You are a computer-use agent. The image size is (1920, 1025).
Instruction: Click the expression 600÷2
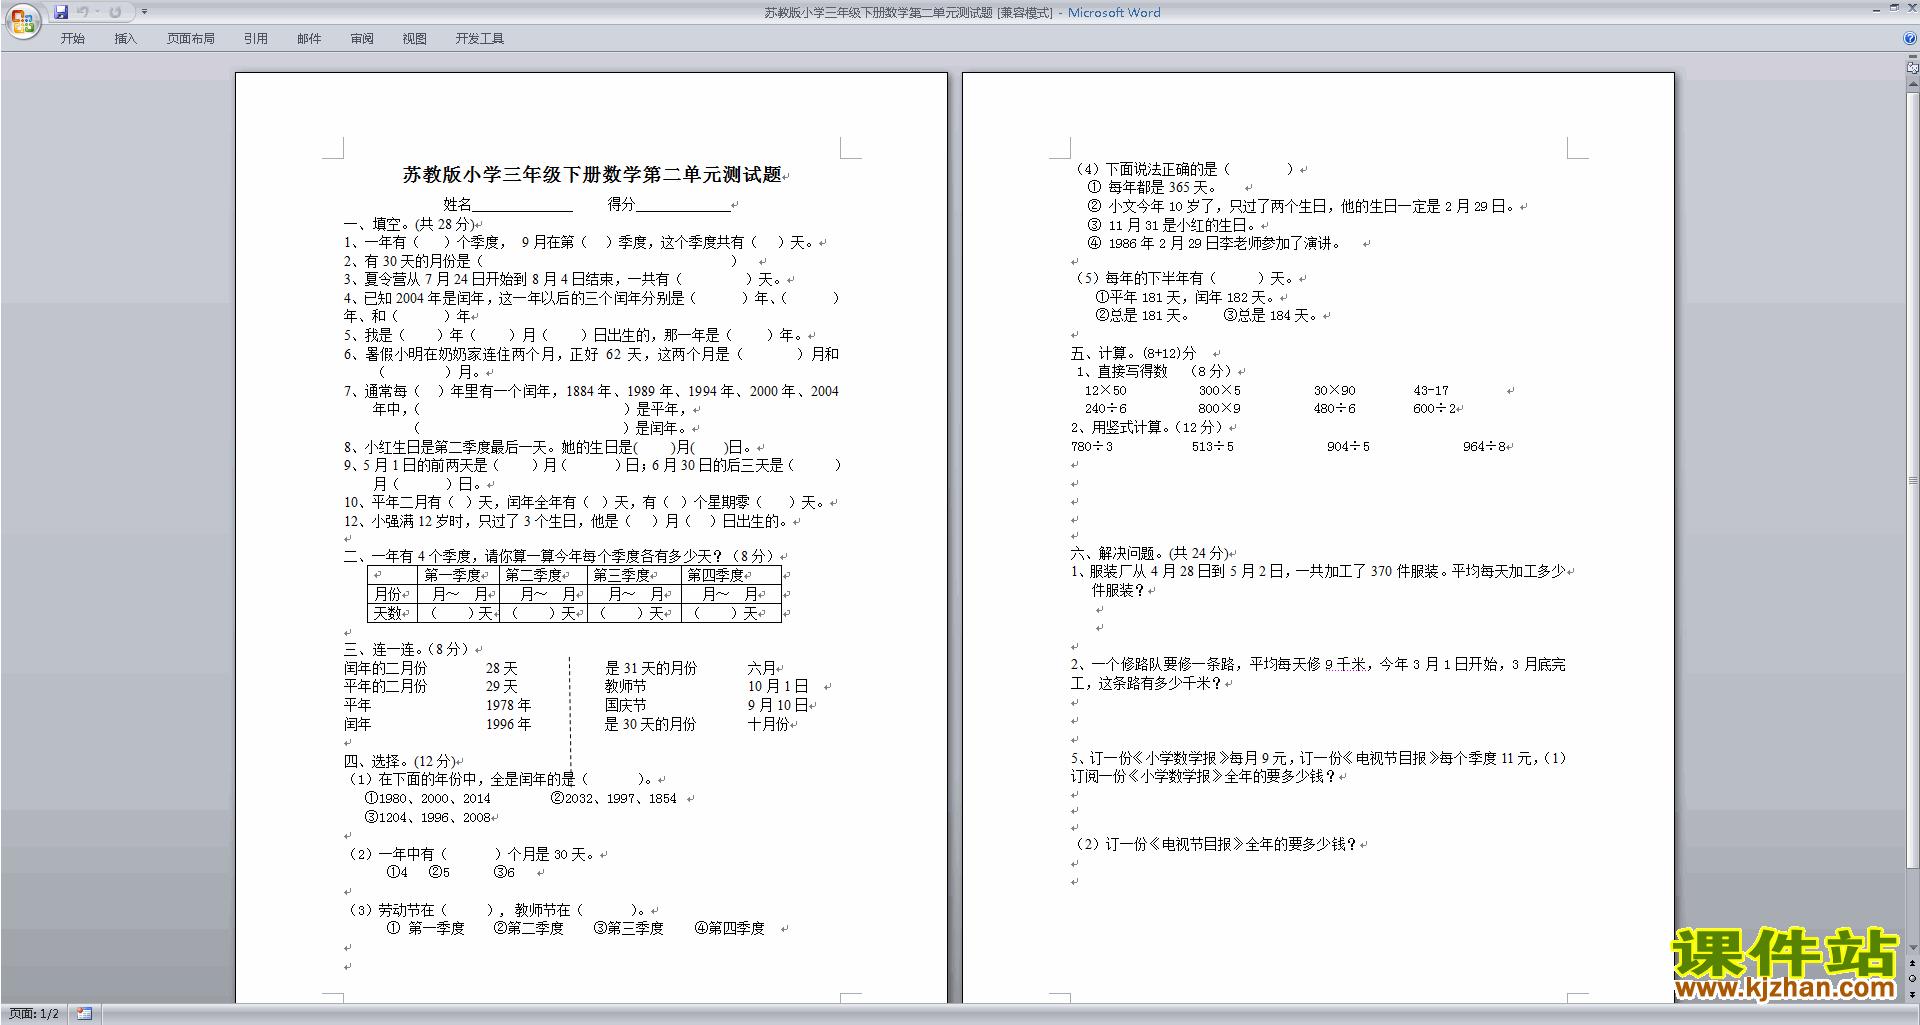point(1435,409)
